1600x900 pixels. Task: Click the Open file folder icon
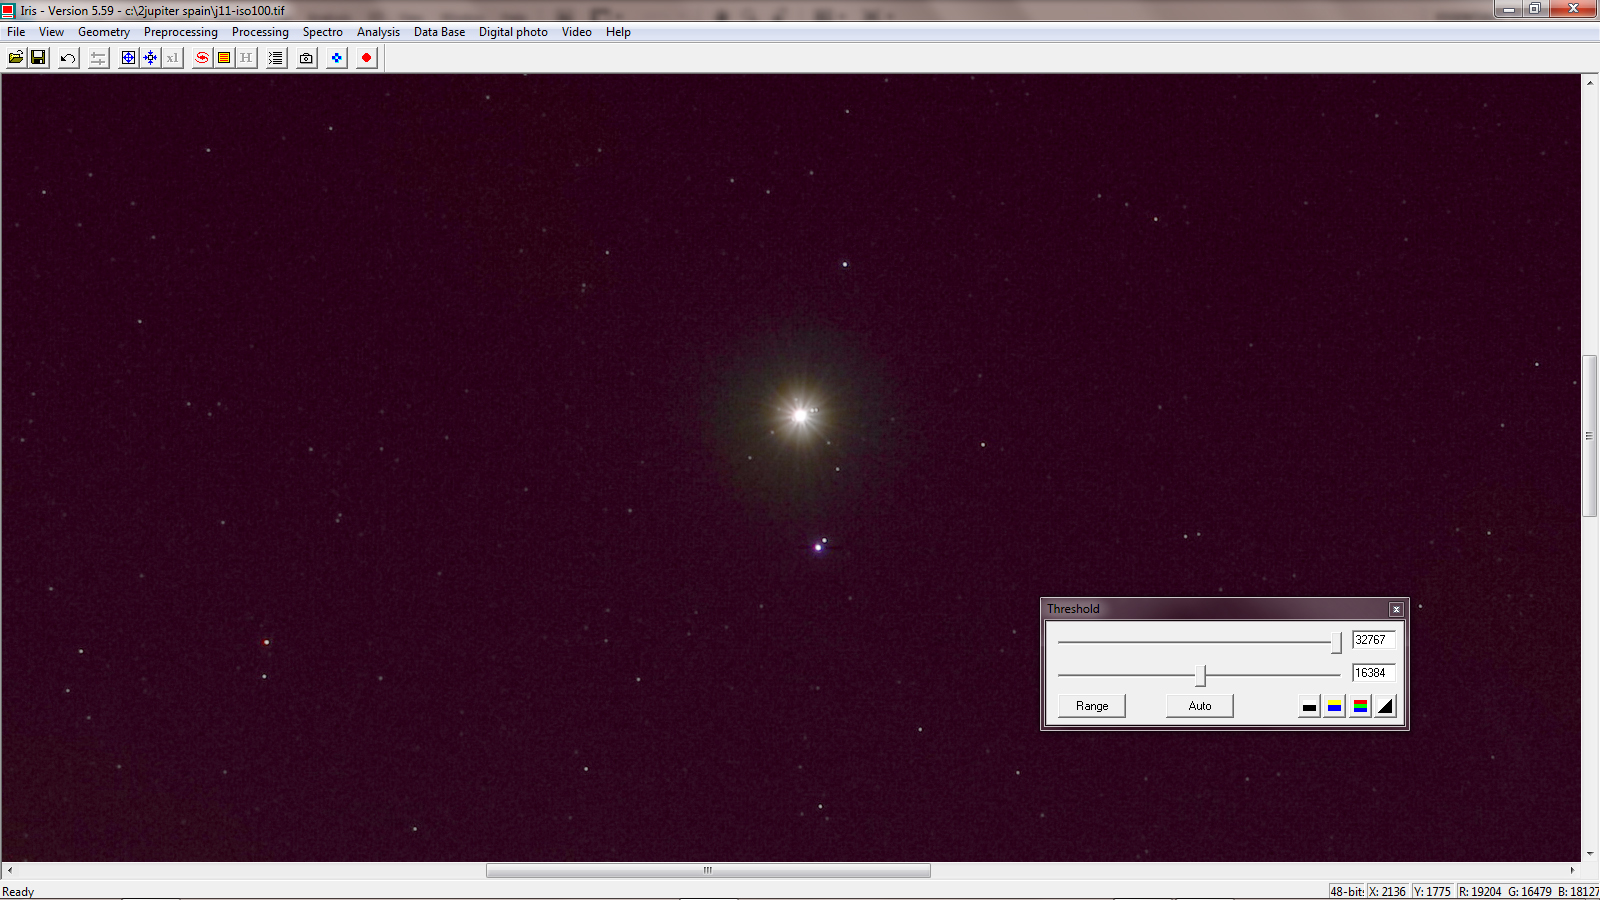pos(16,58)
